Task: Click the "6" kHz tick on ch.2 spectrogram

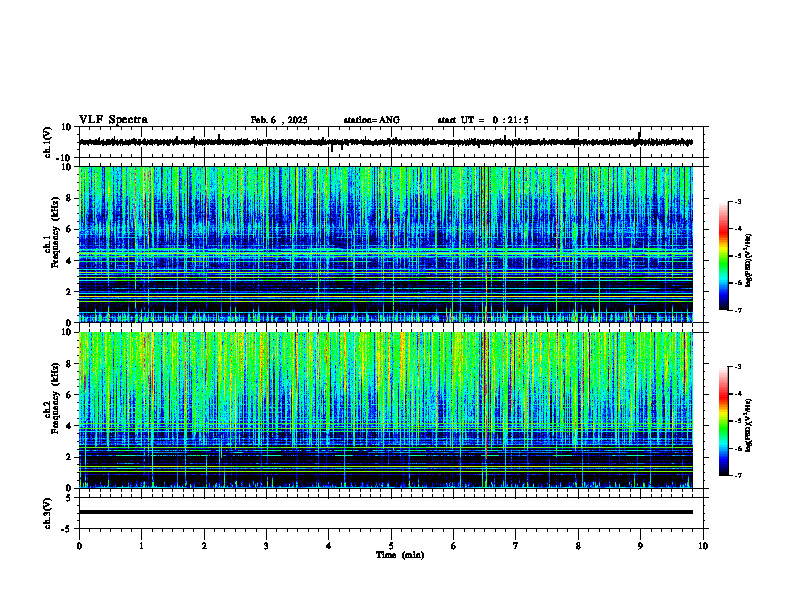Action: coord(70,395)
